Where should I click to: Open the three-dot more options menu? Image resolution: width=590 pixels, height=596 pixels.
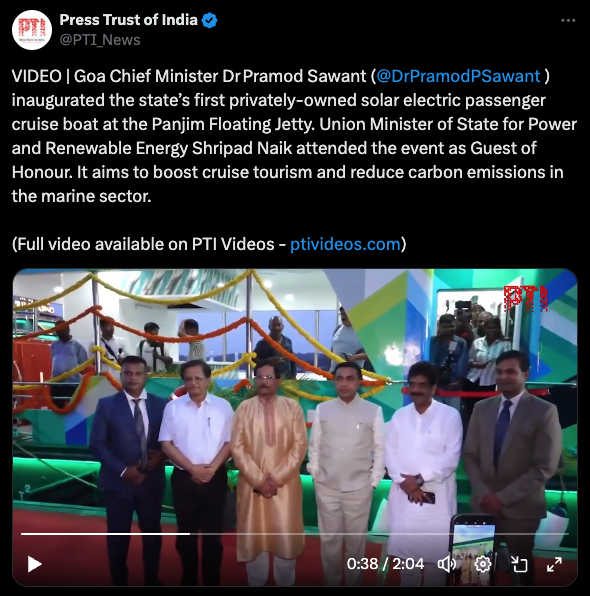tap(568, 21)
